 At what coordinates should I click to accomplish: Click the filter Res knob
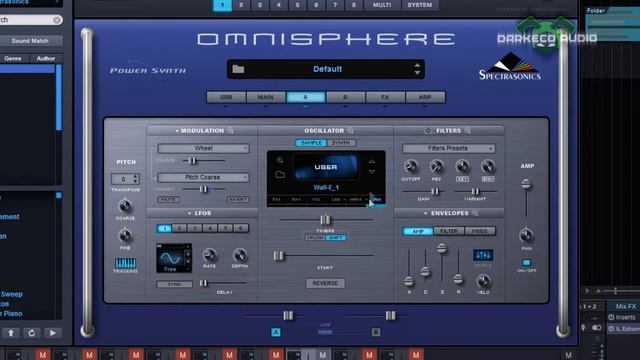tap(436, 166)
